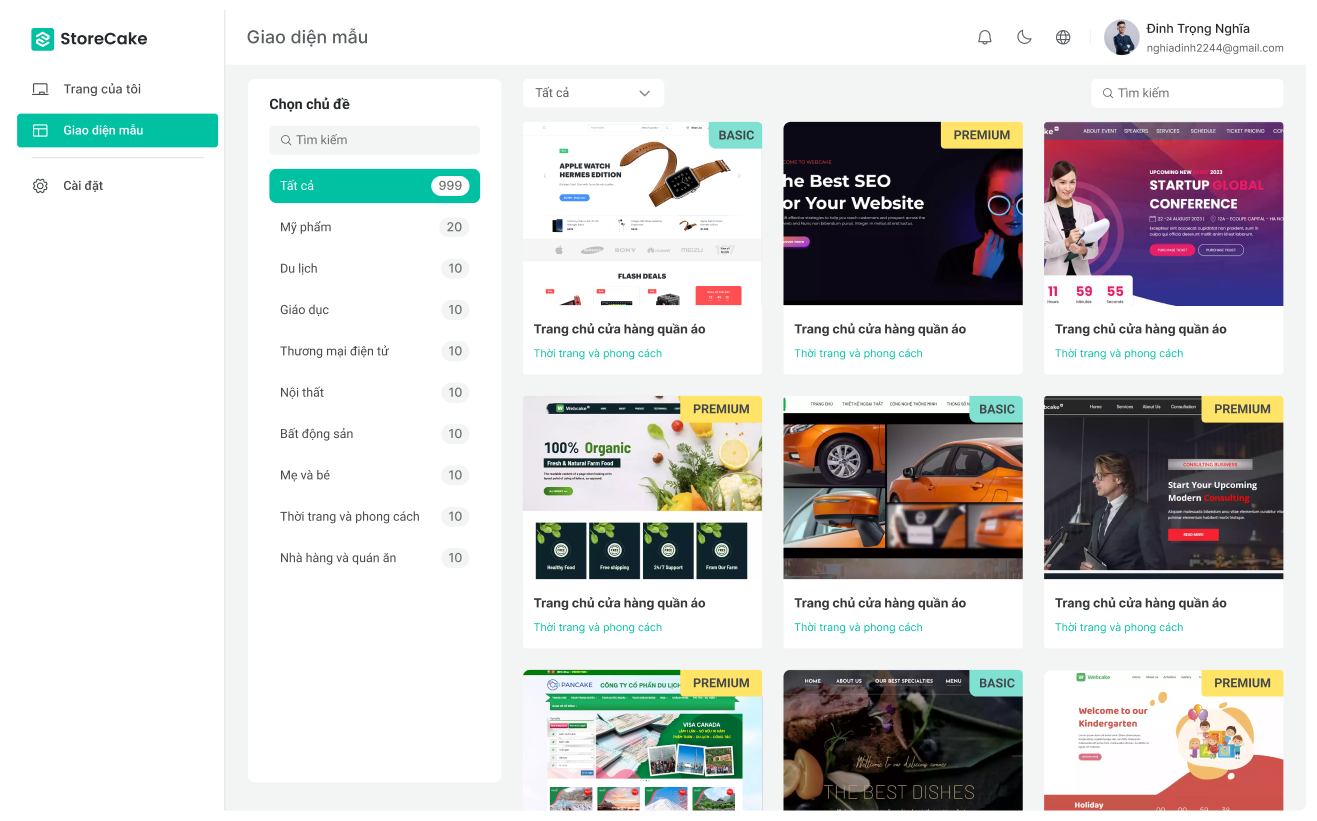Click the top-right "Tìm kiếm" search field
Image resolution: width=1317 pixels, height=821 pixels.
(x=1187, y=93)
